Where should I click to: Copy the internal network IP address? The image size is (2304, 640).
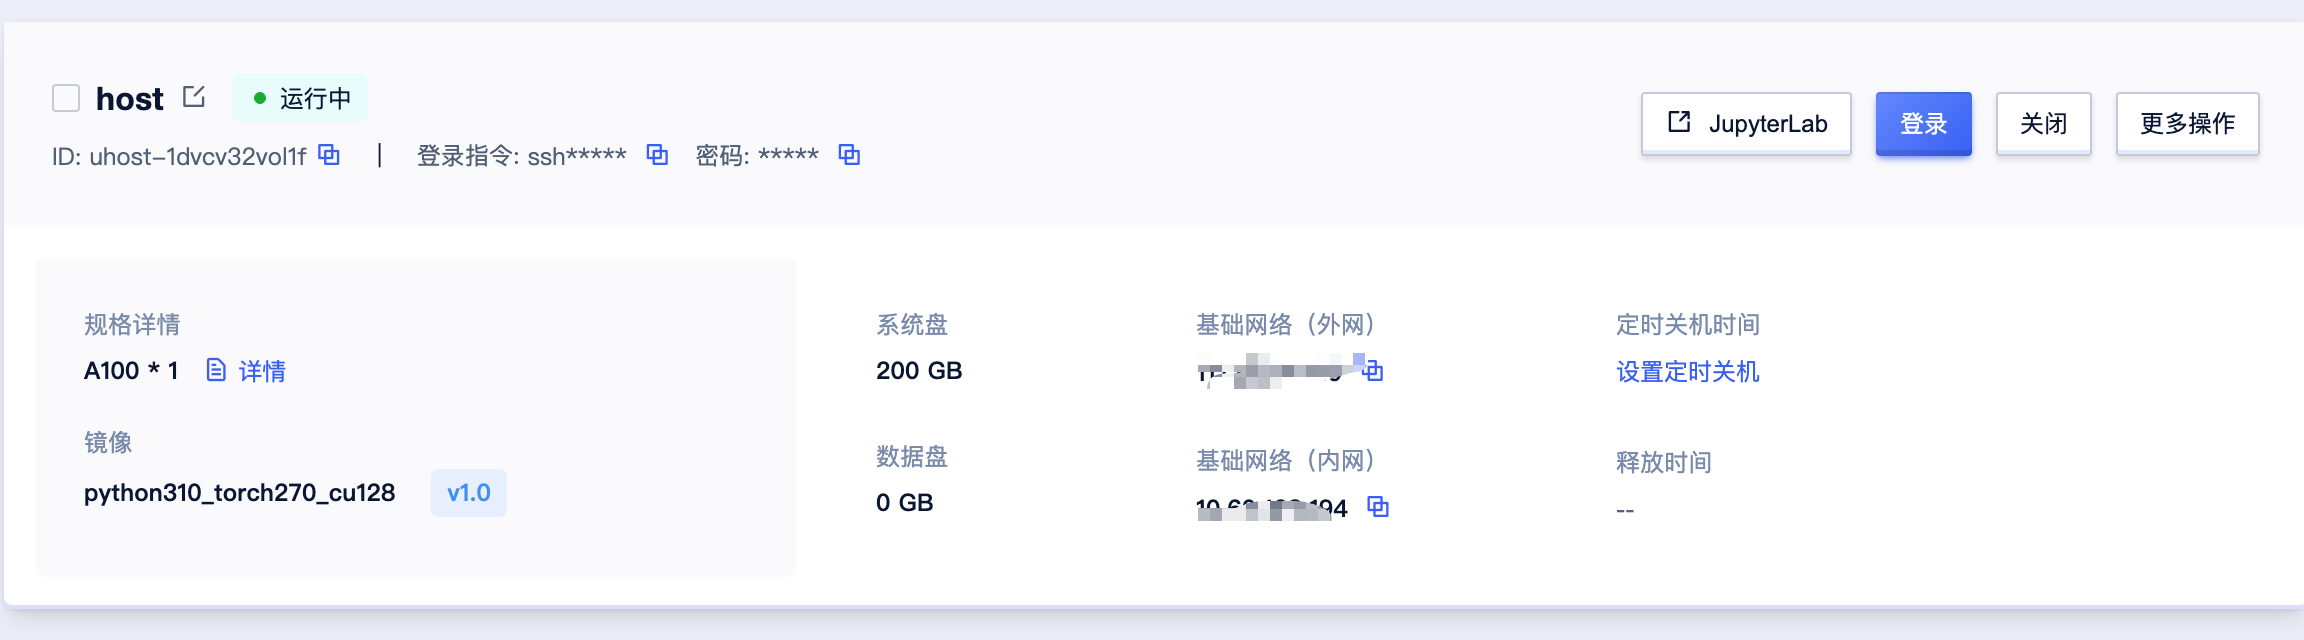point(1378,507)
